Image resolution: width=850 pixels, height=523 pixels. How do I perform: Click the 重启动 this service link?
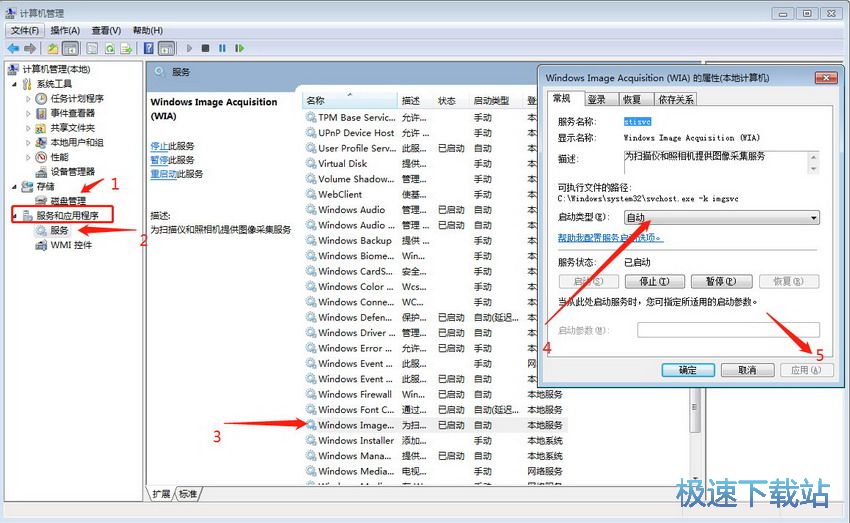pos(164,174)
